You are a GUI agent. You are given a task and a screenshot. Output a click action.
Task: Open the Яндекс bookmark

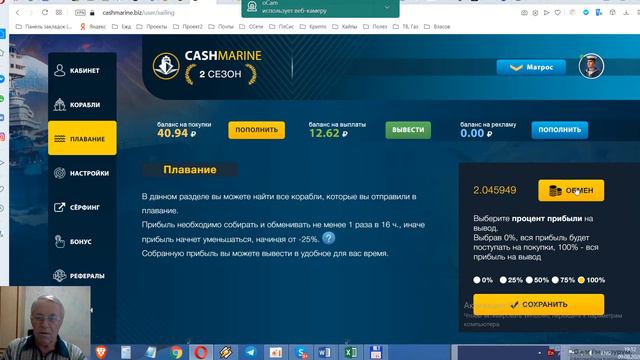[x=93, y=27]
